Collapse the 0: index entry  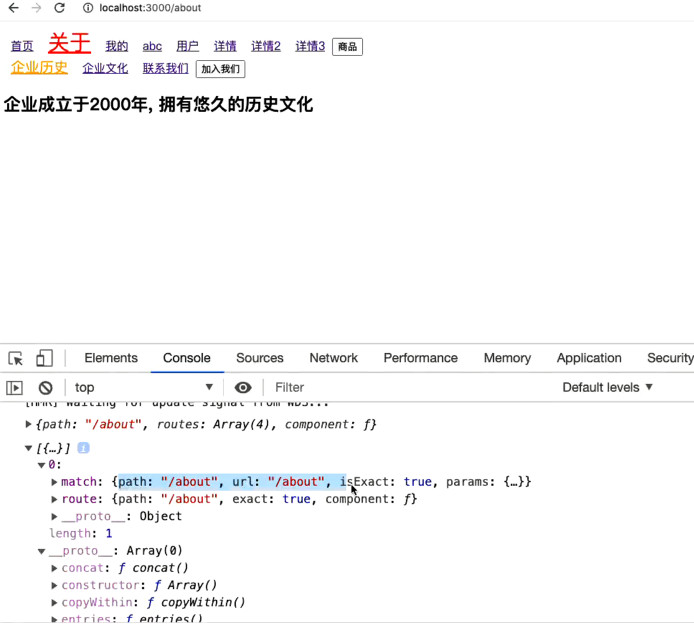[42, 465]
